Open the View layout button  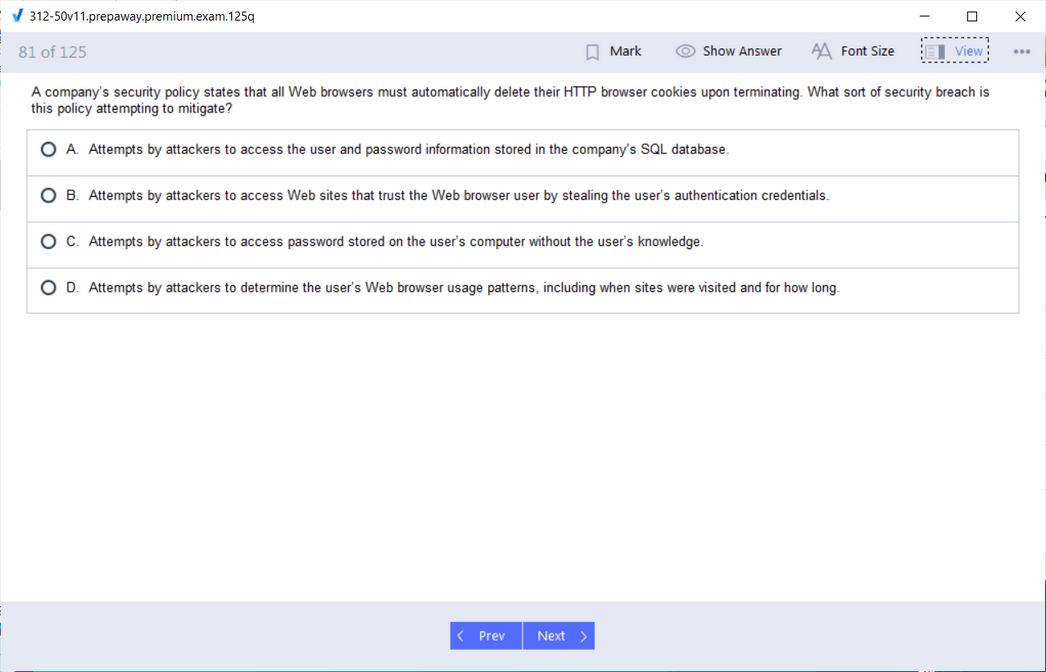(955, 51)
